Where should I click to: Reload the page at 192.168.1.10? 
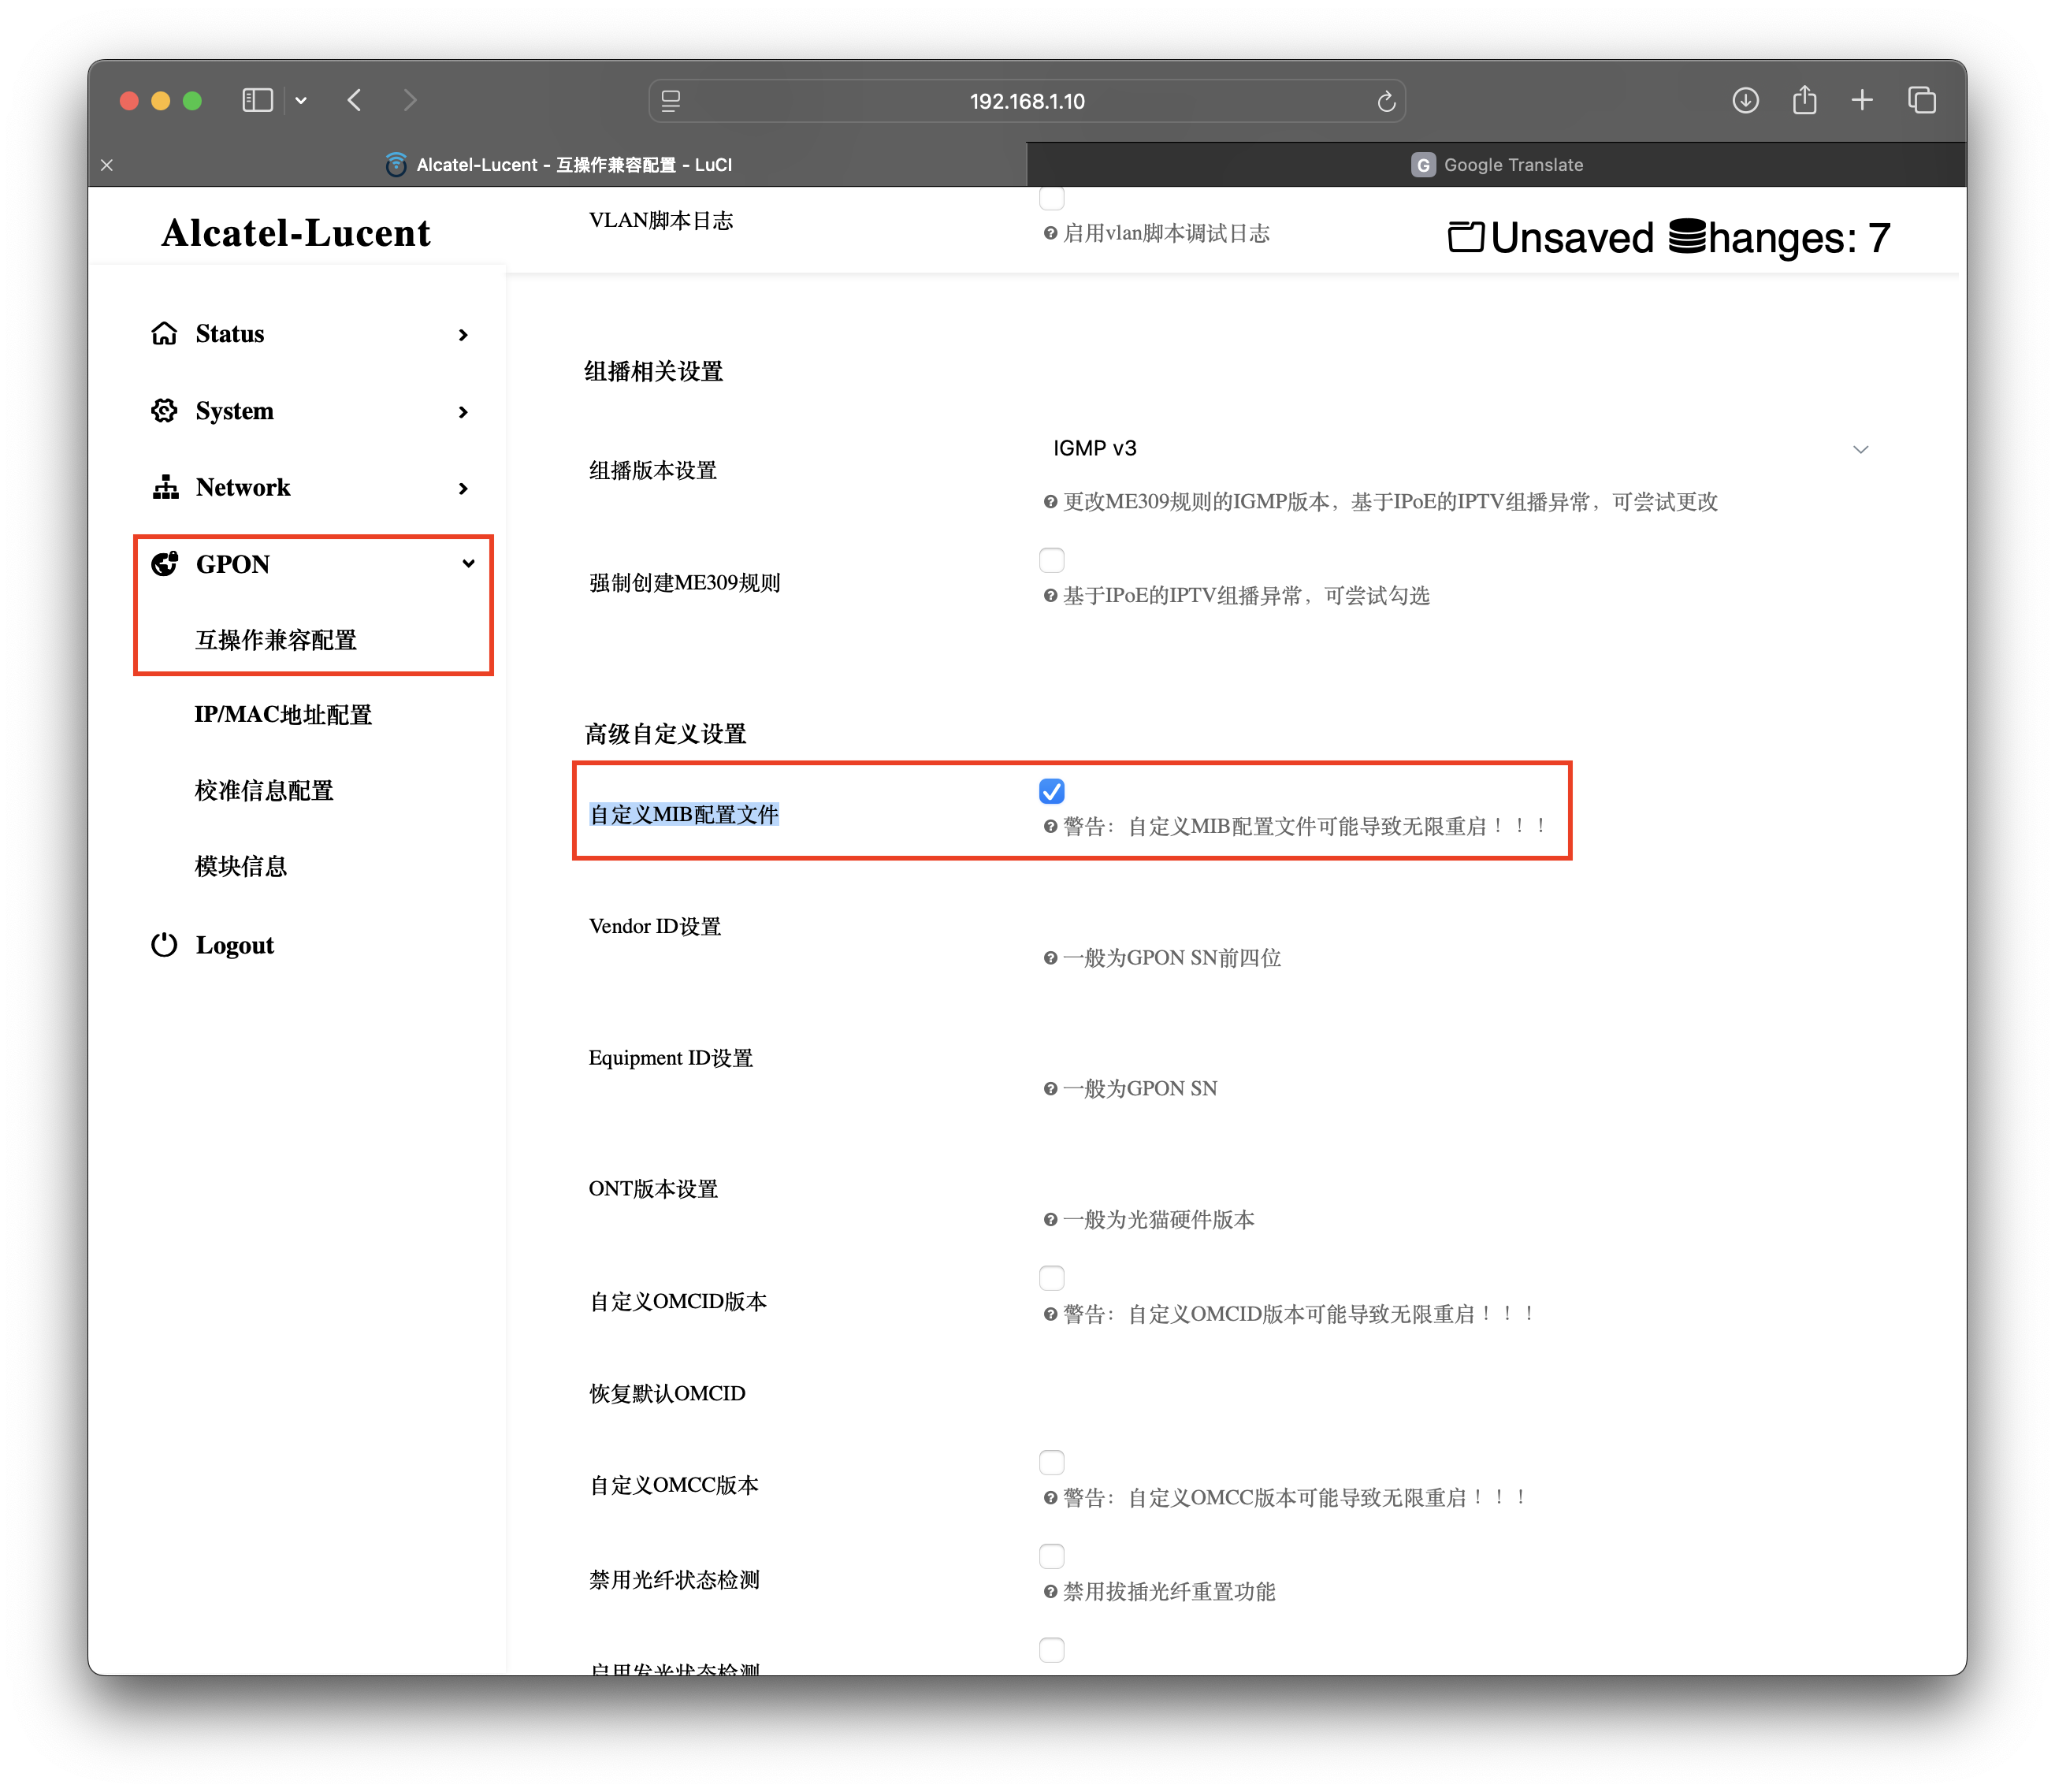[x=1386, y=101]
